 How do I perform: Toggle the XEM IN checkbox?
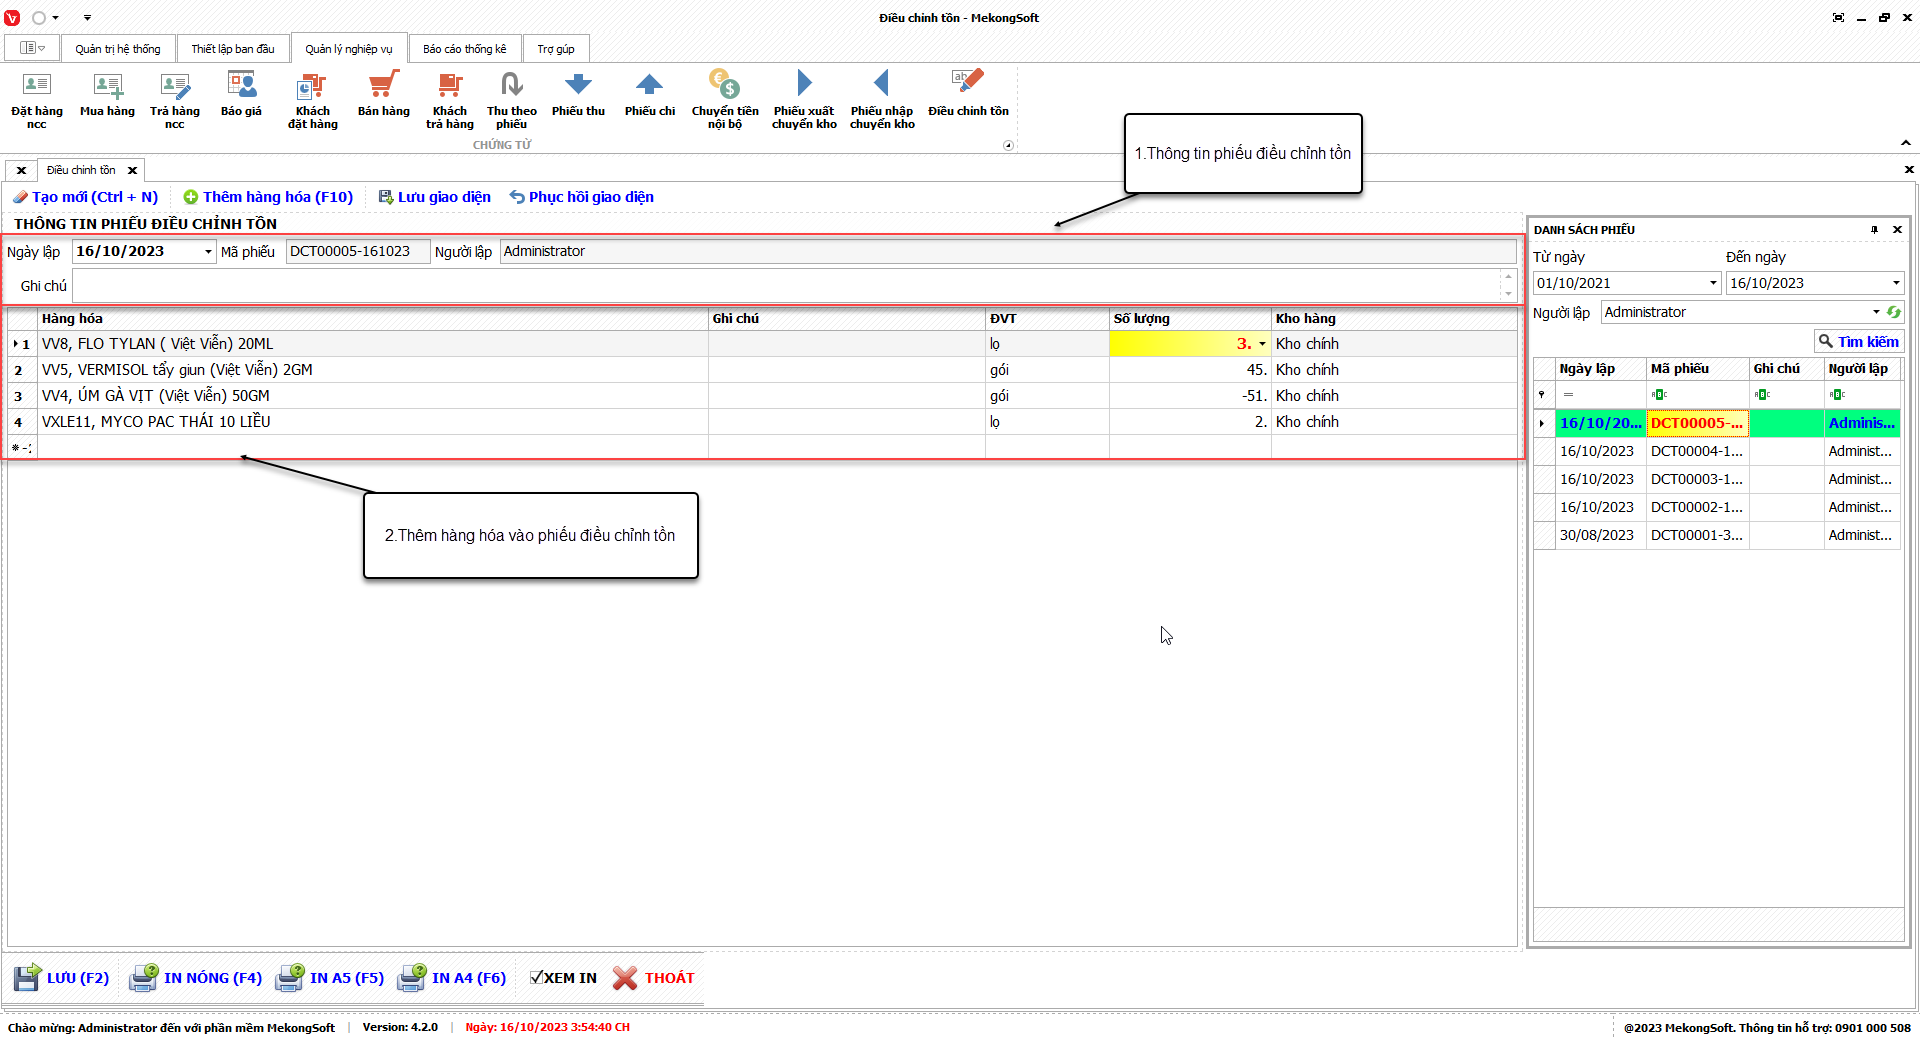pos(537,977)
